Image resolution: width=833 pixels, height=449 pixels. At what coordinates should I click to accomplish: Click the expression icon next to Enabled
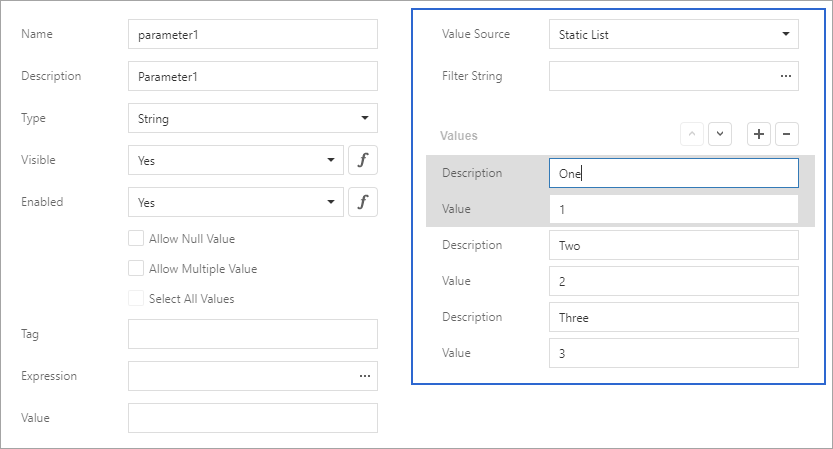(362, 202)
